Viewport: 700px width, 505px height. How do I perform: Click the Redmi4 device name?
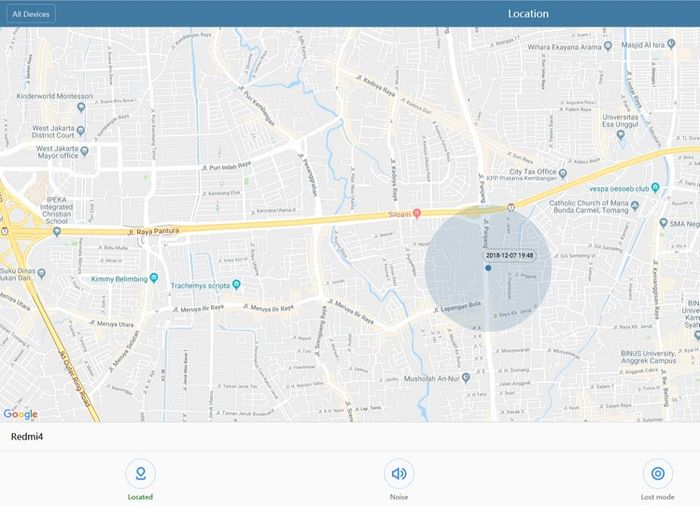click(x=27, y=437)
